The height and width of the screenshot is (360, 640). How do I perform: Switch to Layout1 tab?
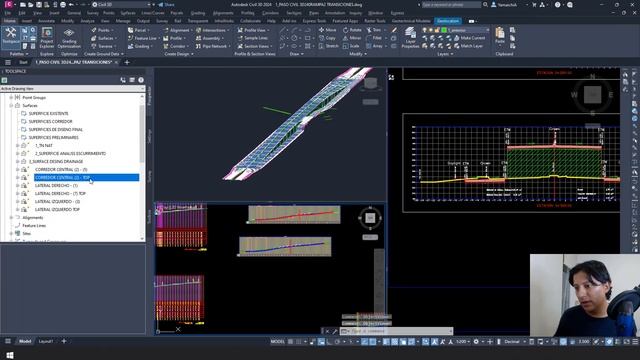pyautogui.click(x=46, y=341)
